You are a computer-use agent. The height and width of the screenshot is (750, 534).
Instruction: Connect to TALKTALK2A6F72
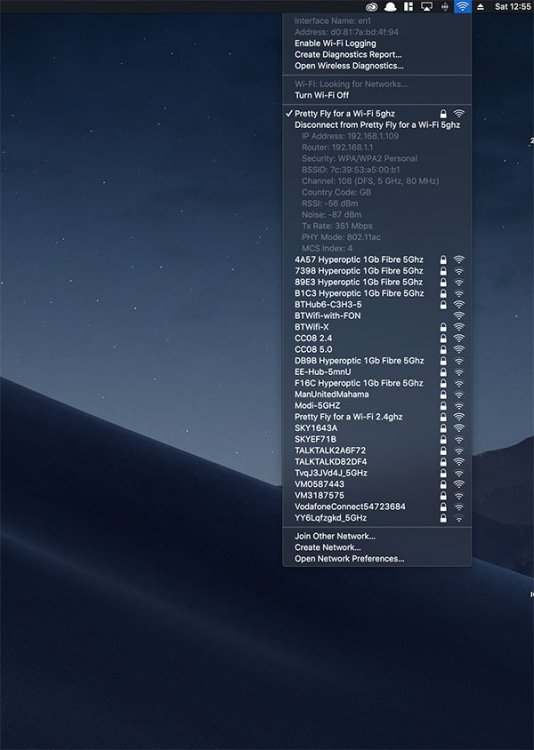click(x=377, y=451)
